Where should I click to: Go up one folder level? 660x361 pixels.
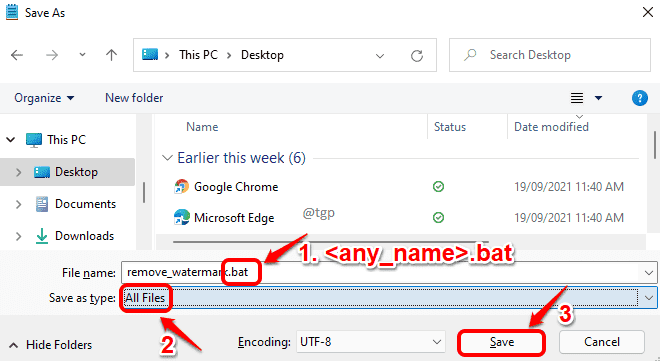pos(112,55)
